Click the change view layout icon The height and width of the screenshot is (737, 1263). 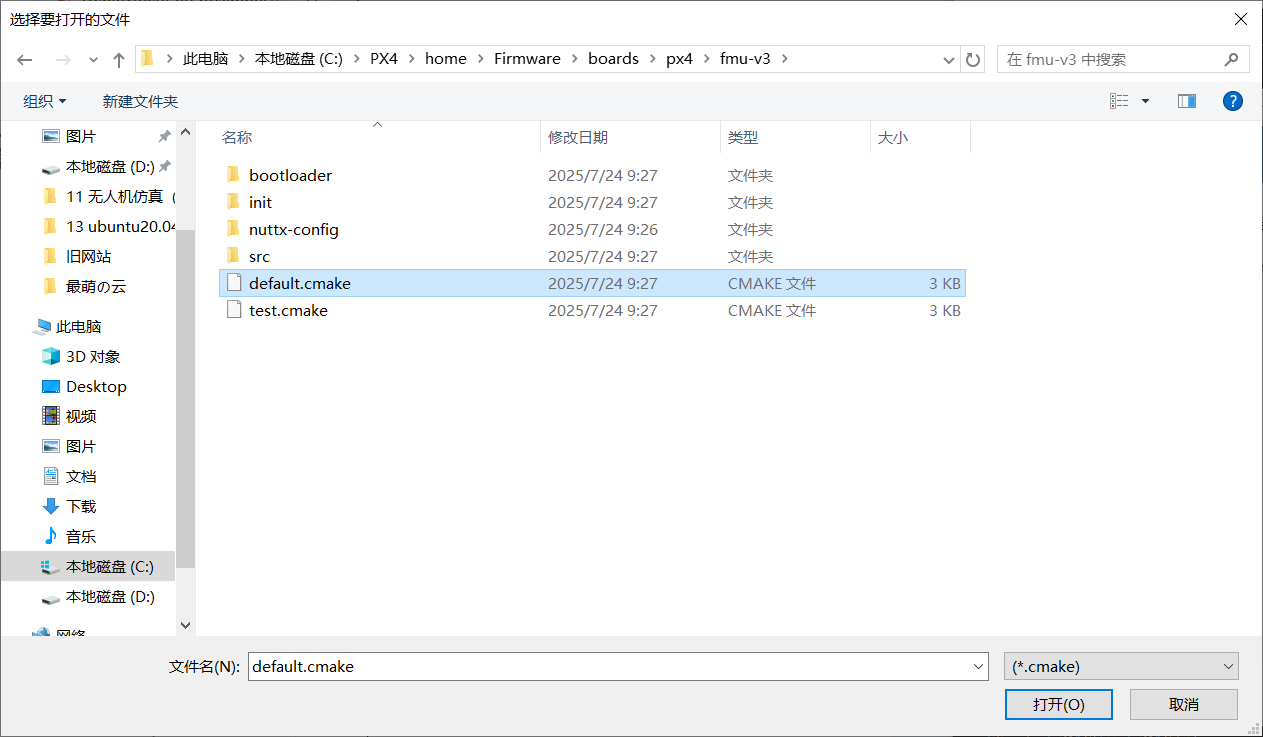pyautogui.click(x=1119, y=101)
